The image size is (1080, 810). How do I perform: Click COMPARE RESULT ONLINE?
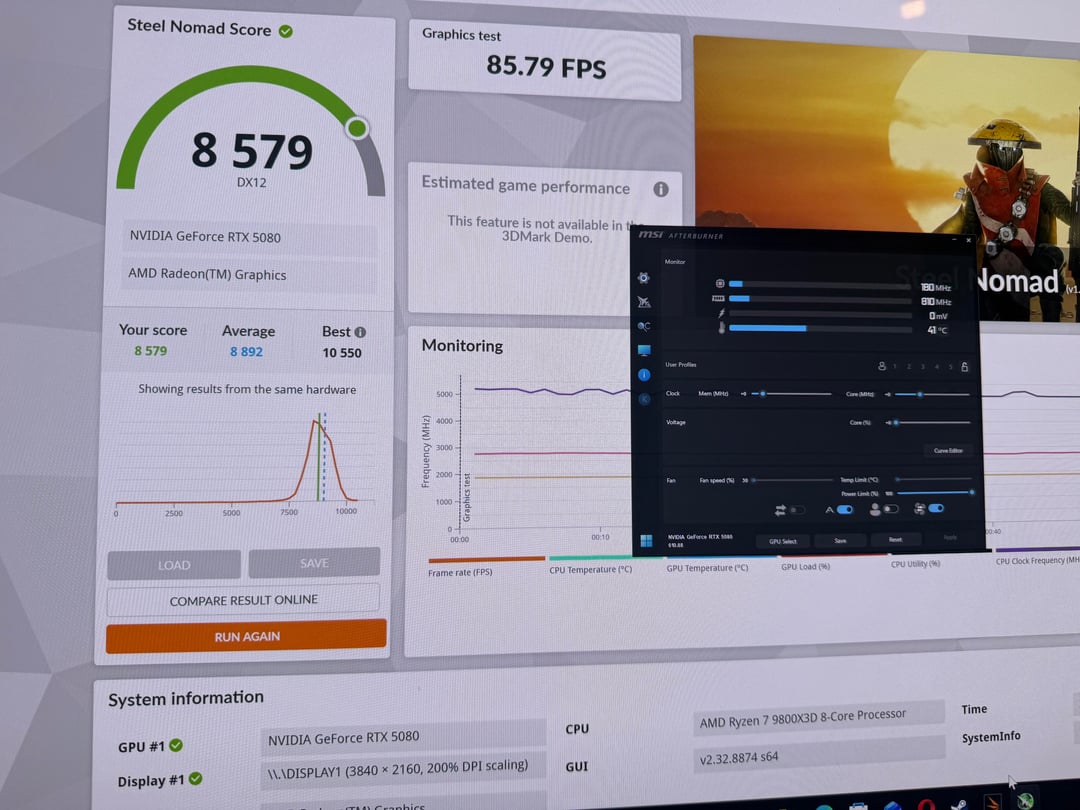243,600
